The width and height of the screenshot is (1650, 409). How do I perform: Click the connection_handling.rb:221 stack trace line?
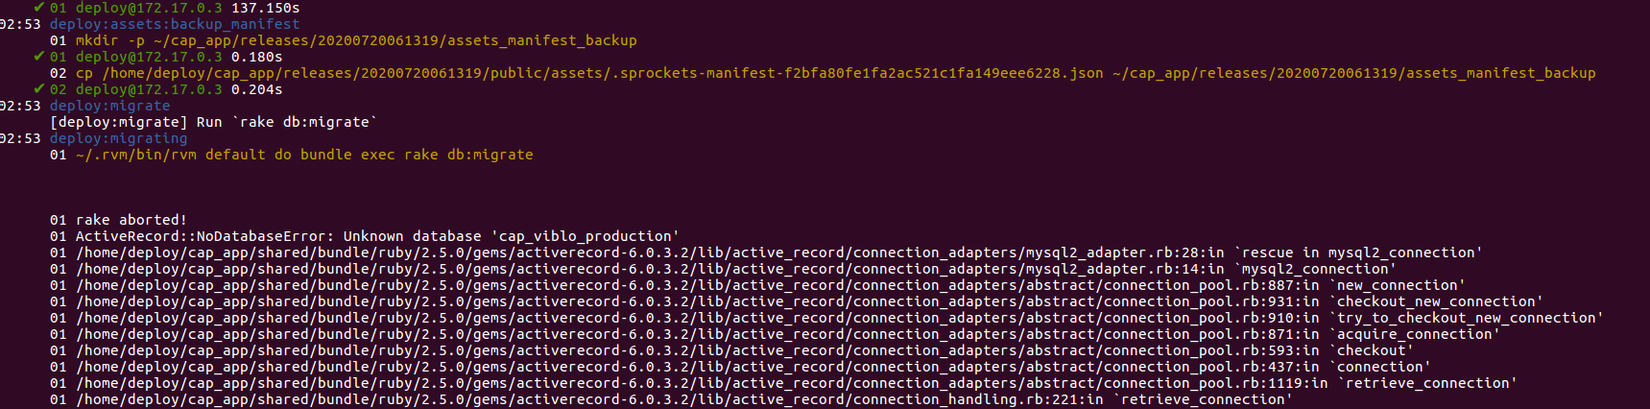pyautogui.click(x=684, y=400)
